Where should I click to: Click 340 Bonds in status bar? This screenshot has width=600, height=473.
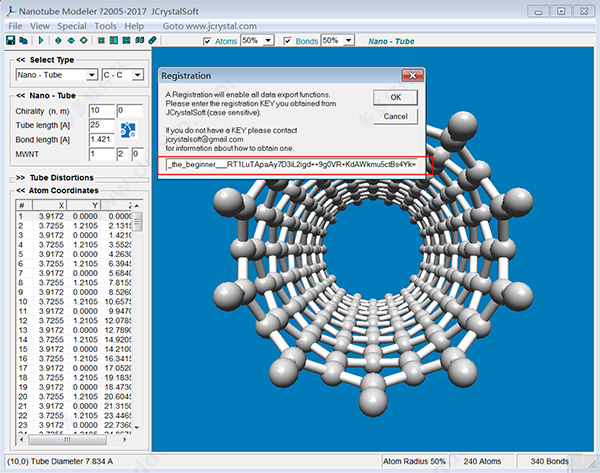point(549,461)
